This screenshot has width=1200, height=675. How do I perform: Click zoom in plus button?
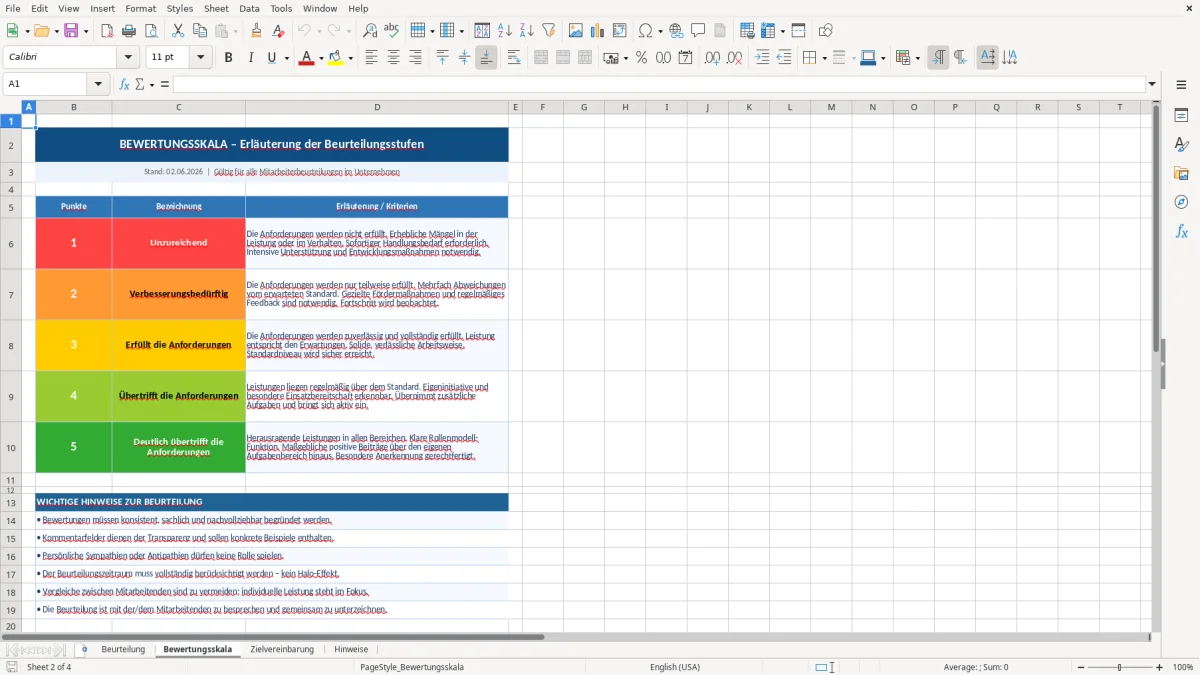point(1160,667)
